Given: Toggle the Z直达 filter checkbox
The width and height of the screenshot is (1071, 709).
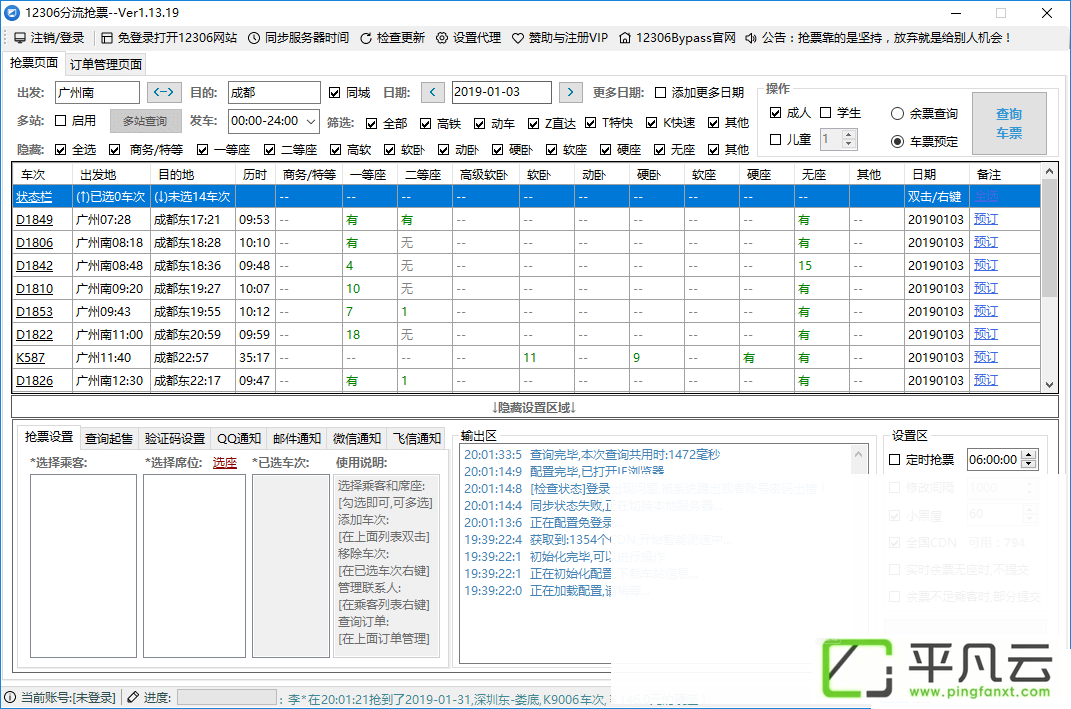Looking at the screenshot, I should pos(533,124).
